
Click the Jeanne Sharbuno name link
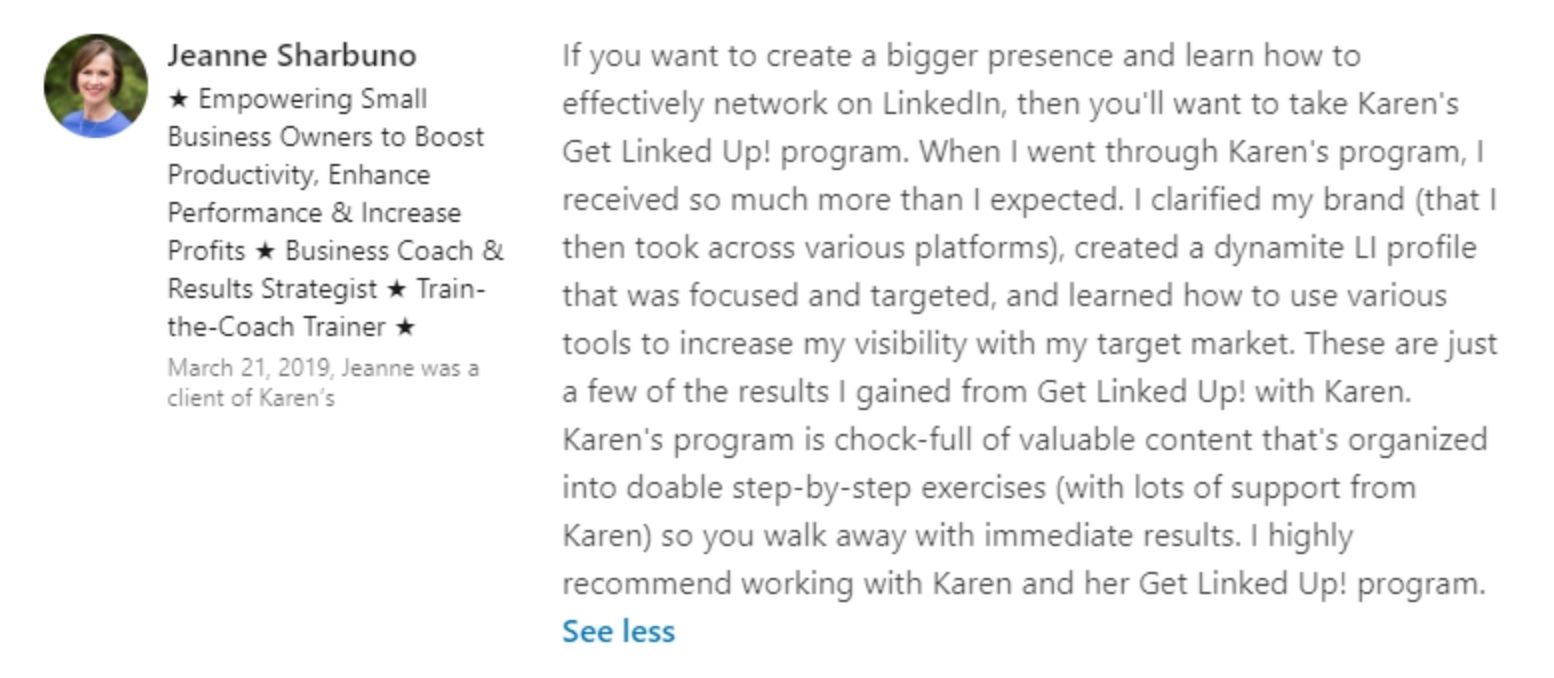(291, 55)
